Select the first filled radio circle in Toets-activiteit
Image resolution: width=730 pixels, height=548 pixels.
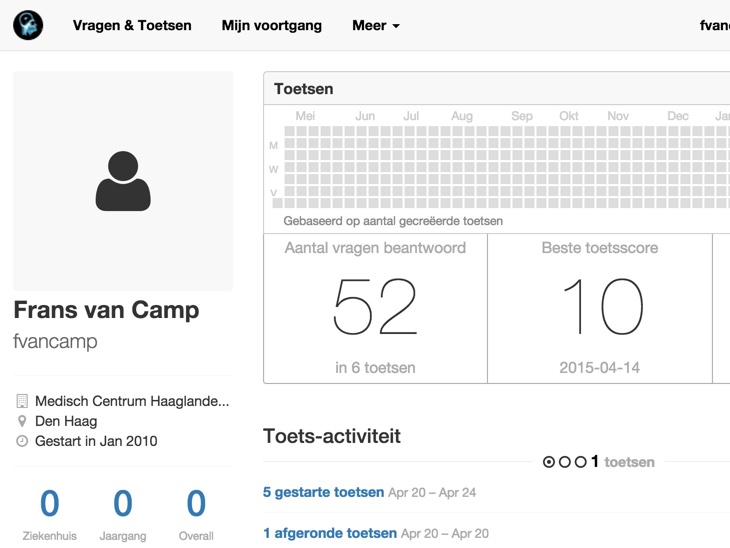[x=548, y=462]
